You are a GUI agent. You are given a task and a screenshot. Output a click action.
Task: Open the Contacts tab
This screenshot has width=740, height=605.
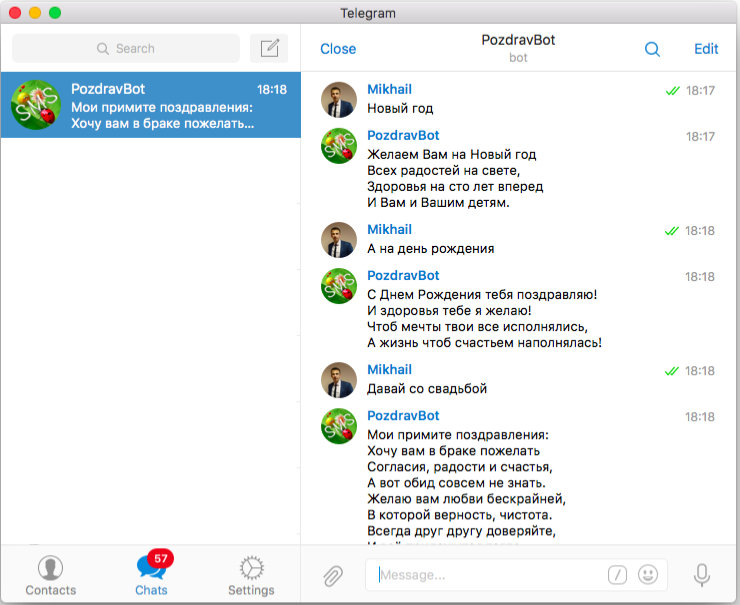pyautogui.click(x=50, y=575)
